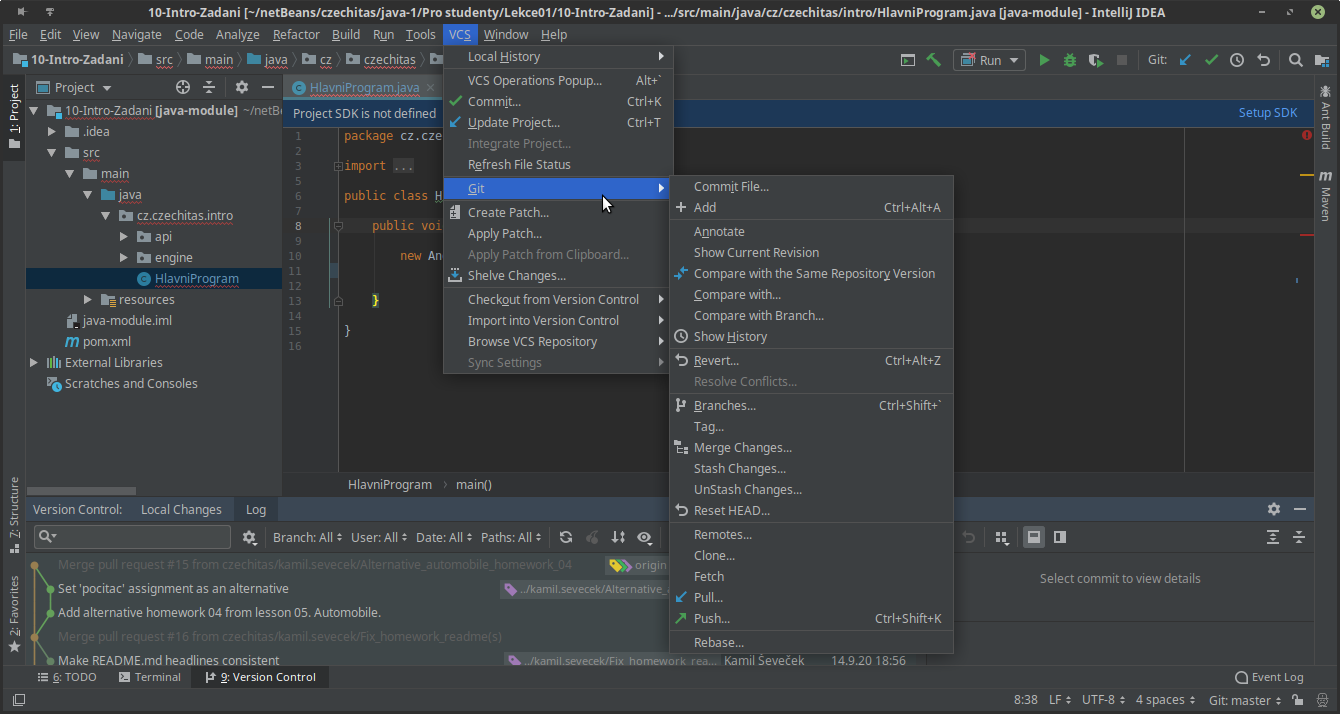Image resolution: width=1340 pixels, height=714 pixels.
Task: Open Git history with the toolbar clock icon
Action: pyautogui.click(x=1237, y=60)
